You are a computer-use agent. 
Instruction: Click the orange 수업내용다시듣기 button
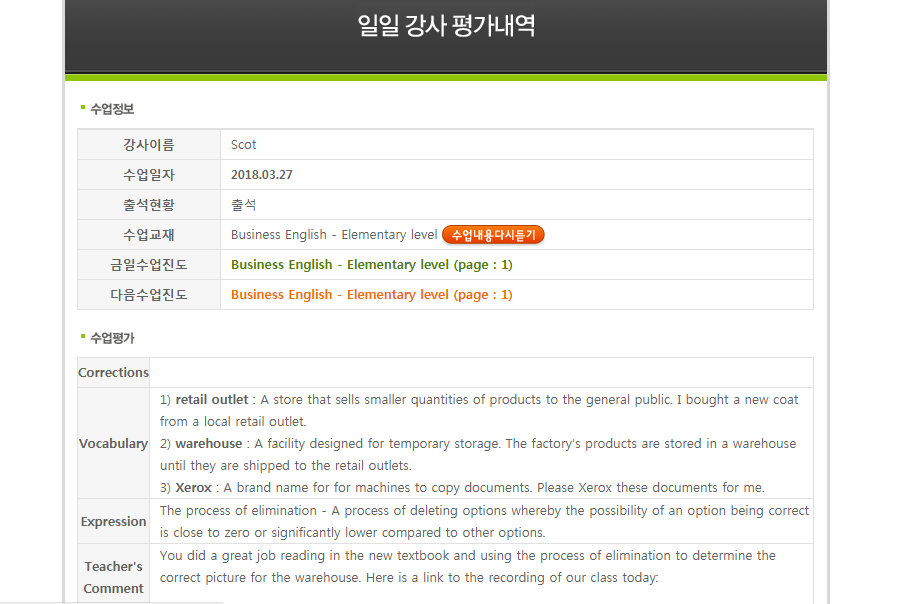click(493, 235)
